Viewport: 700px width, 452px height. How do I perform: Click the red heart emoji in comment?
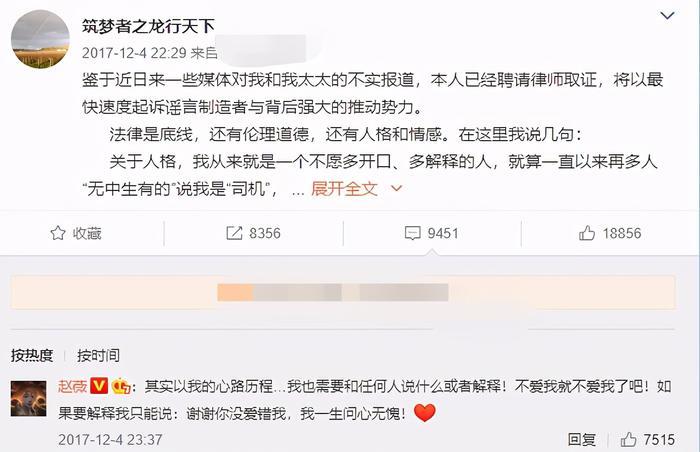coord(425,413)
